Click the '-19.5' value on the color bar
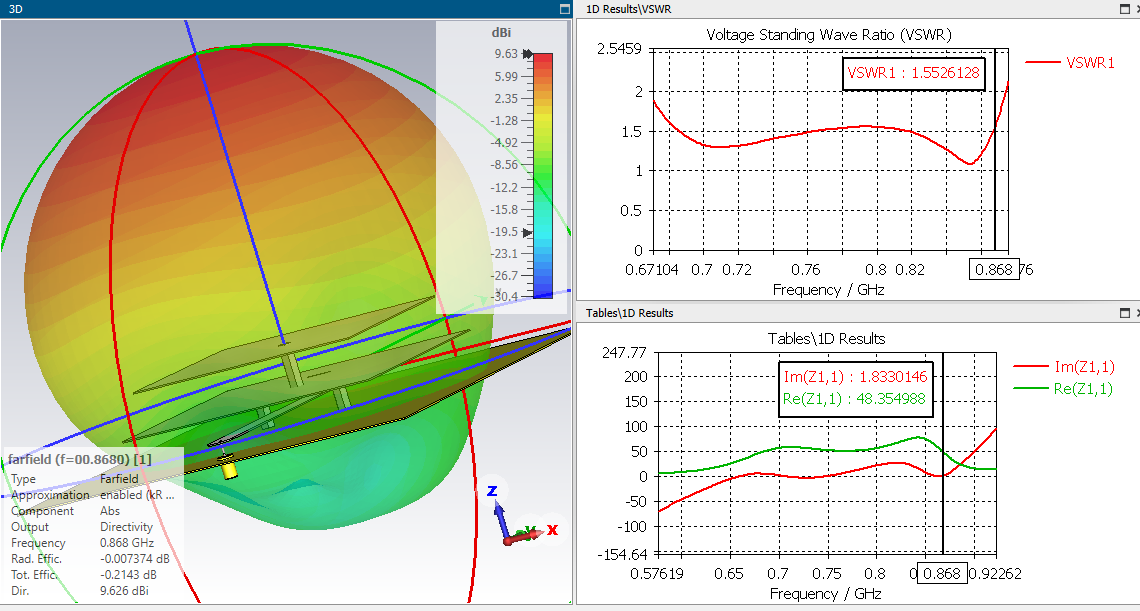Screen dimensions: 1140x611 [504, 232]
